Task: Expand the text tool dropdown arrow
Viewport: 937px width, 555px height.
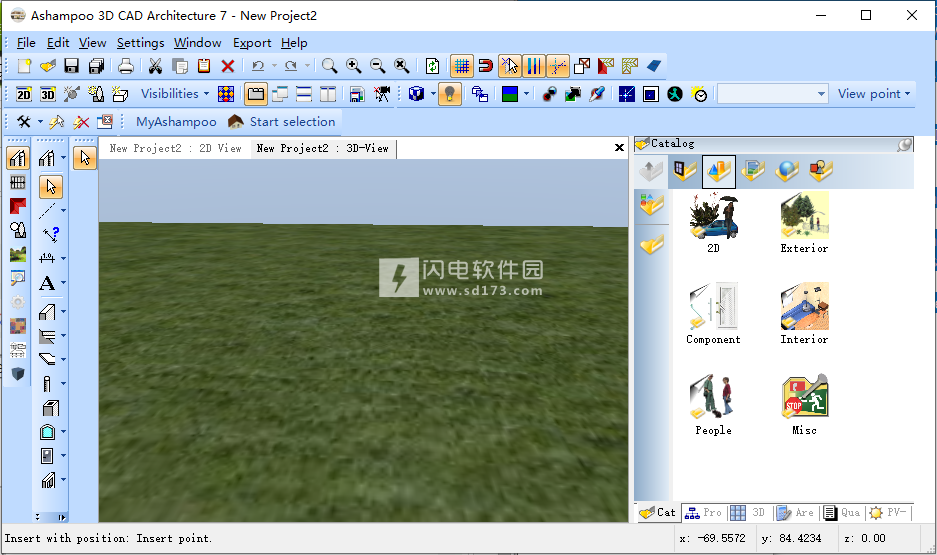Action: pyautogui.click(x=63, y=283)
